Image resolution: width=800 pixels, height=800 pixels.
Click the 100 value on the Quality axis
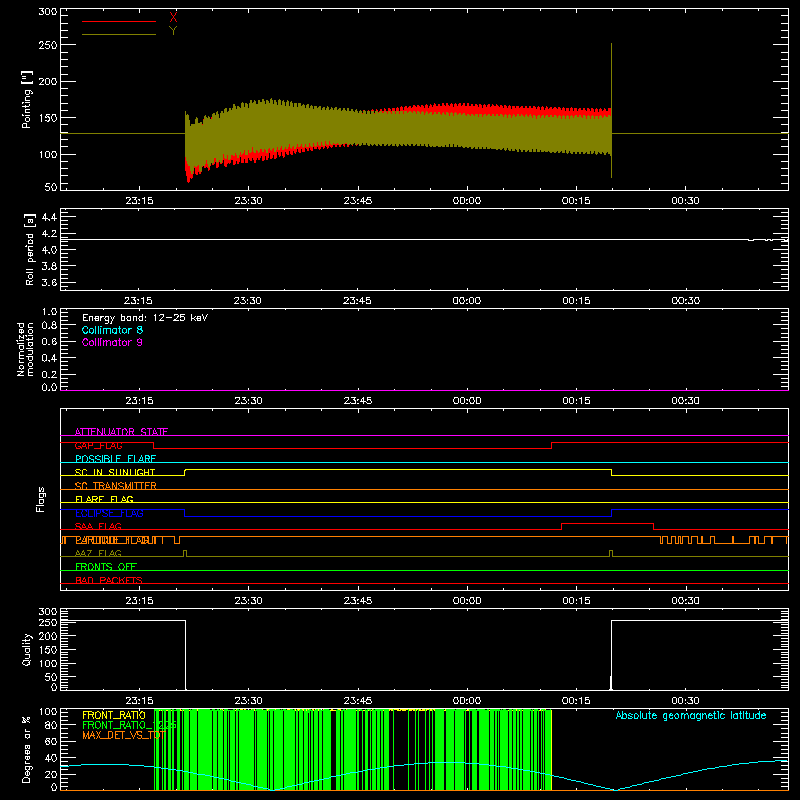click(x=48, y=663)
